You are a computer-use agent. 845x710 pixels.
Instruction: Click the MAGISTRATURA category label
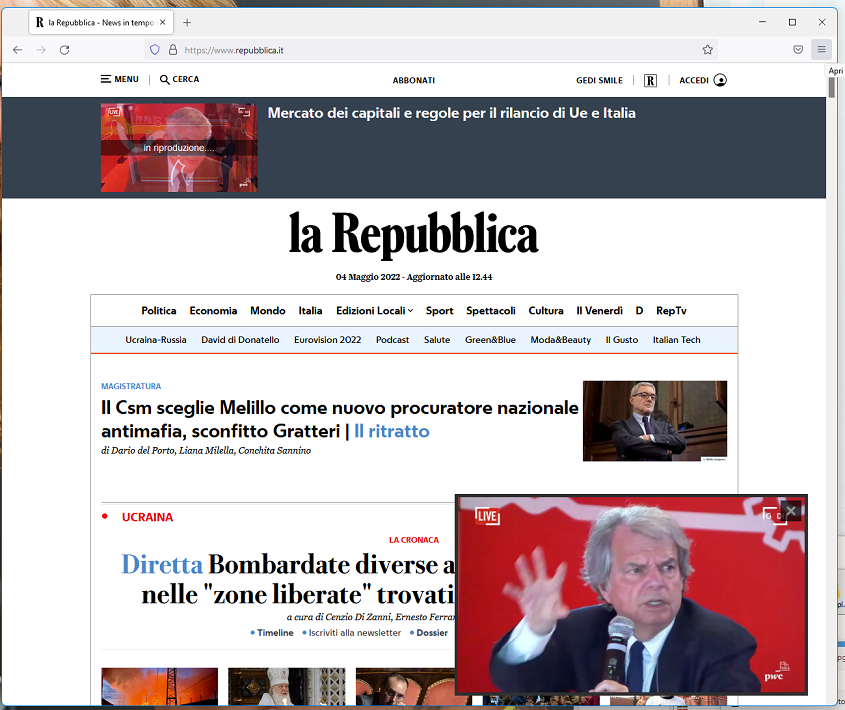(131, 386)
